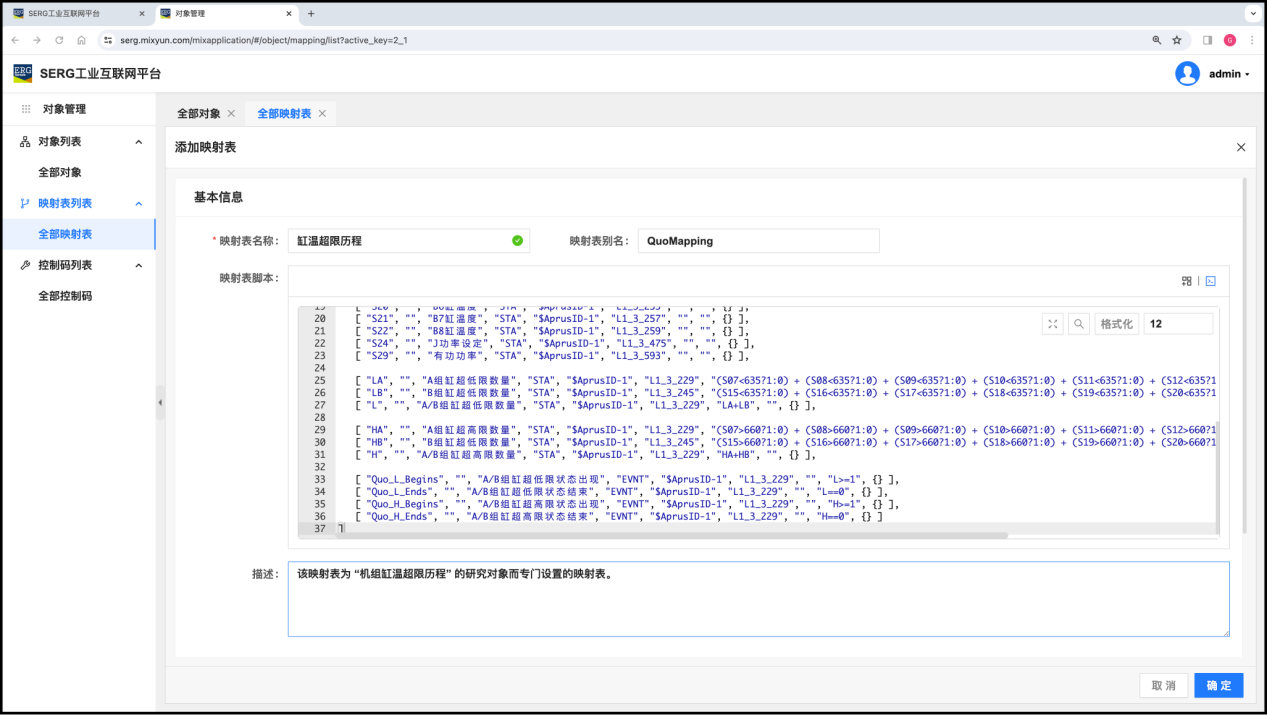Click the editor horizontal scrollbar
This screenshot has height=715, width=1267.
670,536
